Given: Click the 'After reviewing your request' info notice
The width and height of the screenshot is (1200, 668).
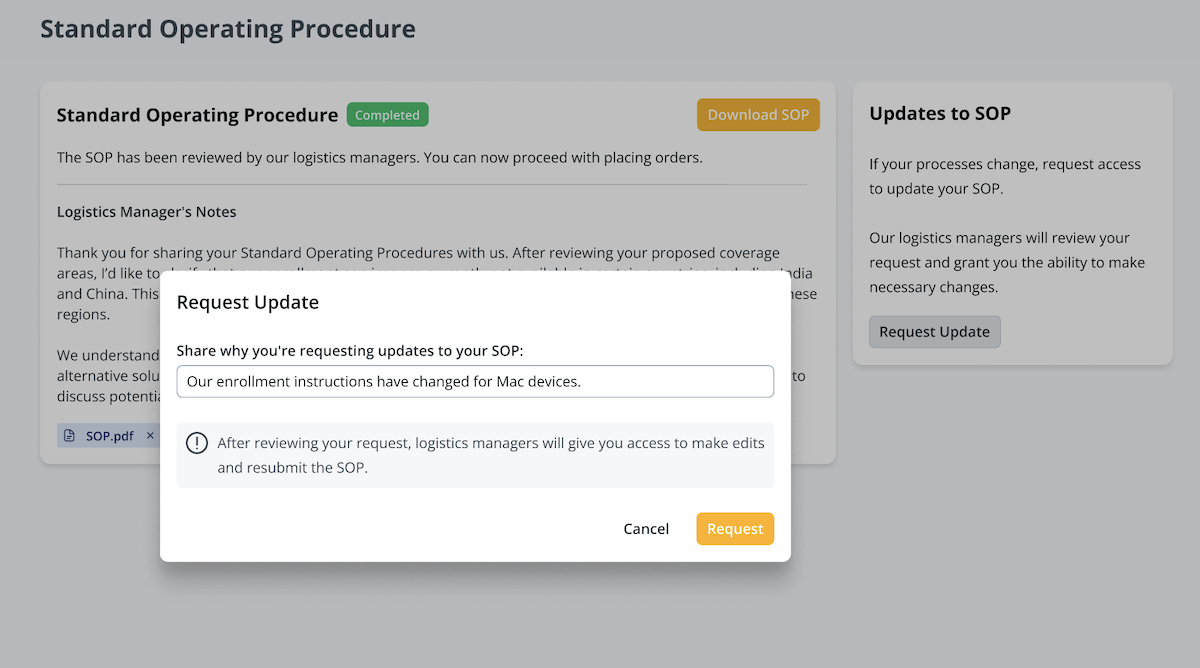Looking at the screenshot, I should pyautogui.click(x=490, y=455).
